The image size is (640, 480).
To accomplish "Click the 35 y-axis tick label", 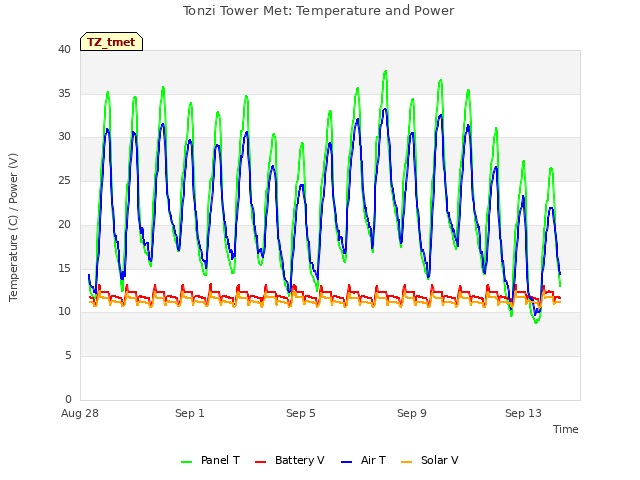I will 64,93.
